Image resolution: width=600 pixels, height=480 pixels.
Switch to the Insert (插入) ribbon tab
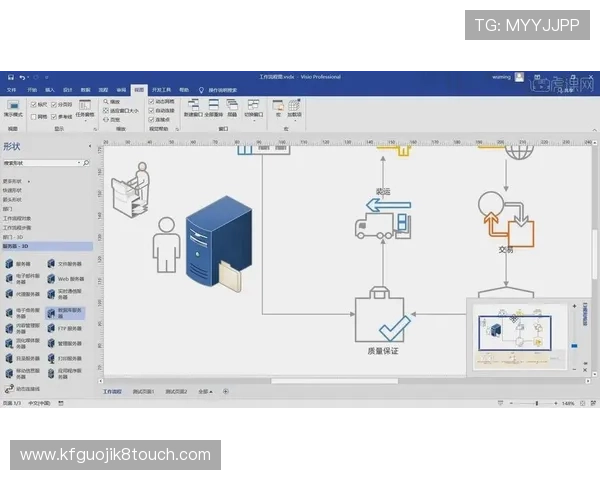pos(50,90)
